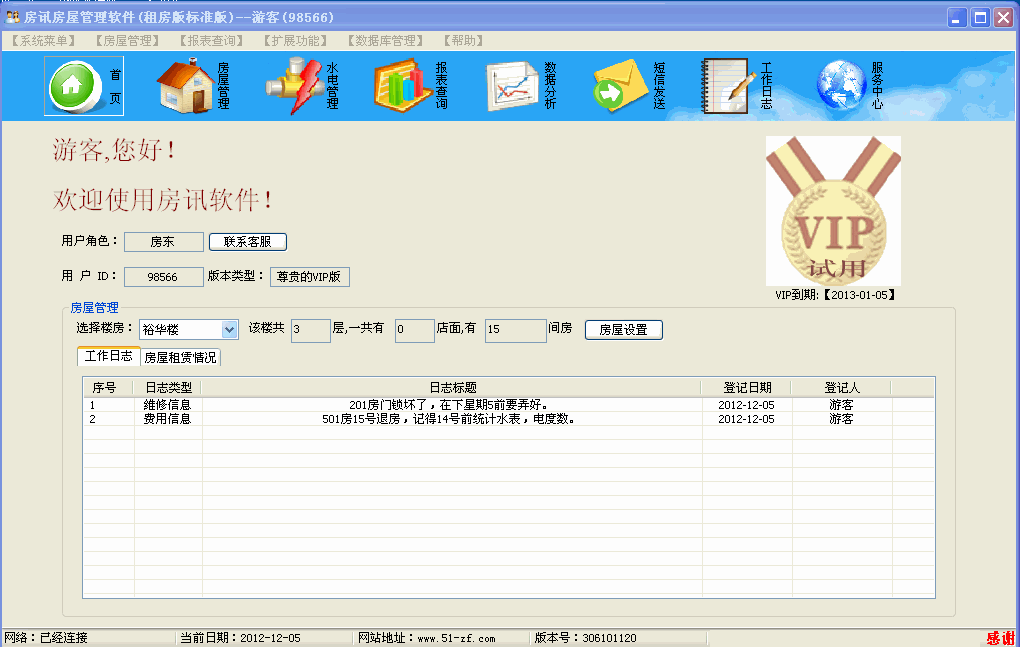The height and width of the screenshot is (647, 1020).
Task: Click the 维修信息 log type cell
Action: point(168,404)
